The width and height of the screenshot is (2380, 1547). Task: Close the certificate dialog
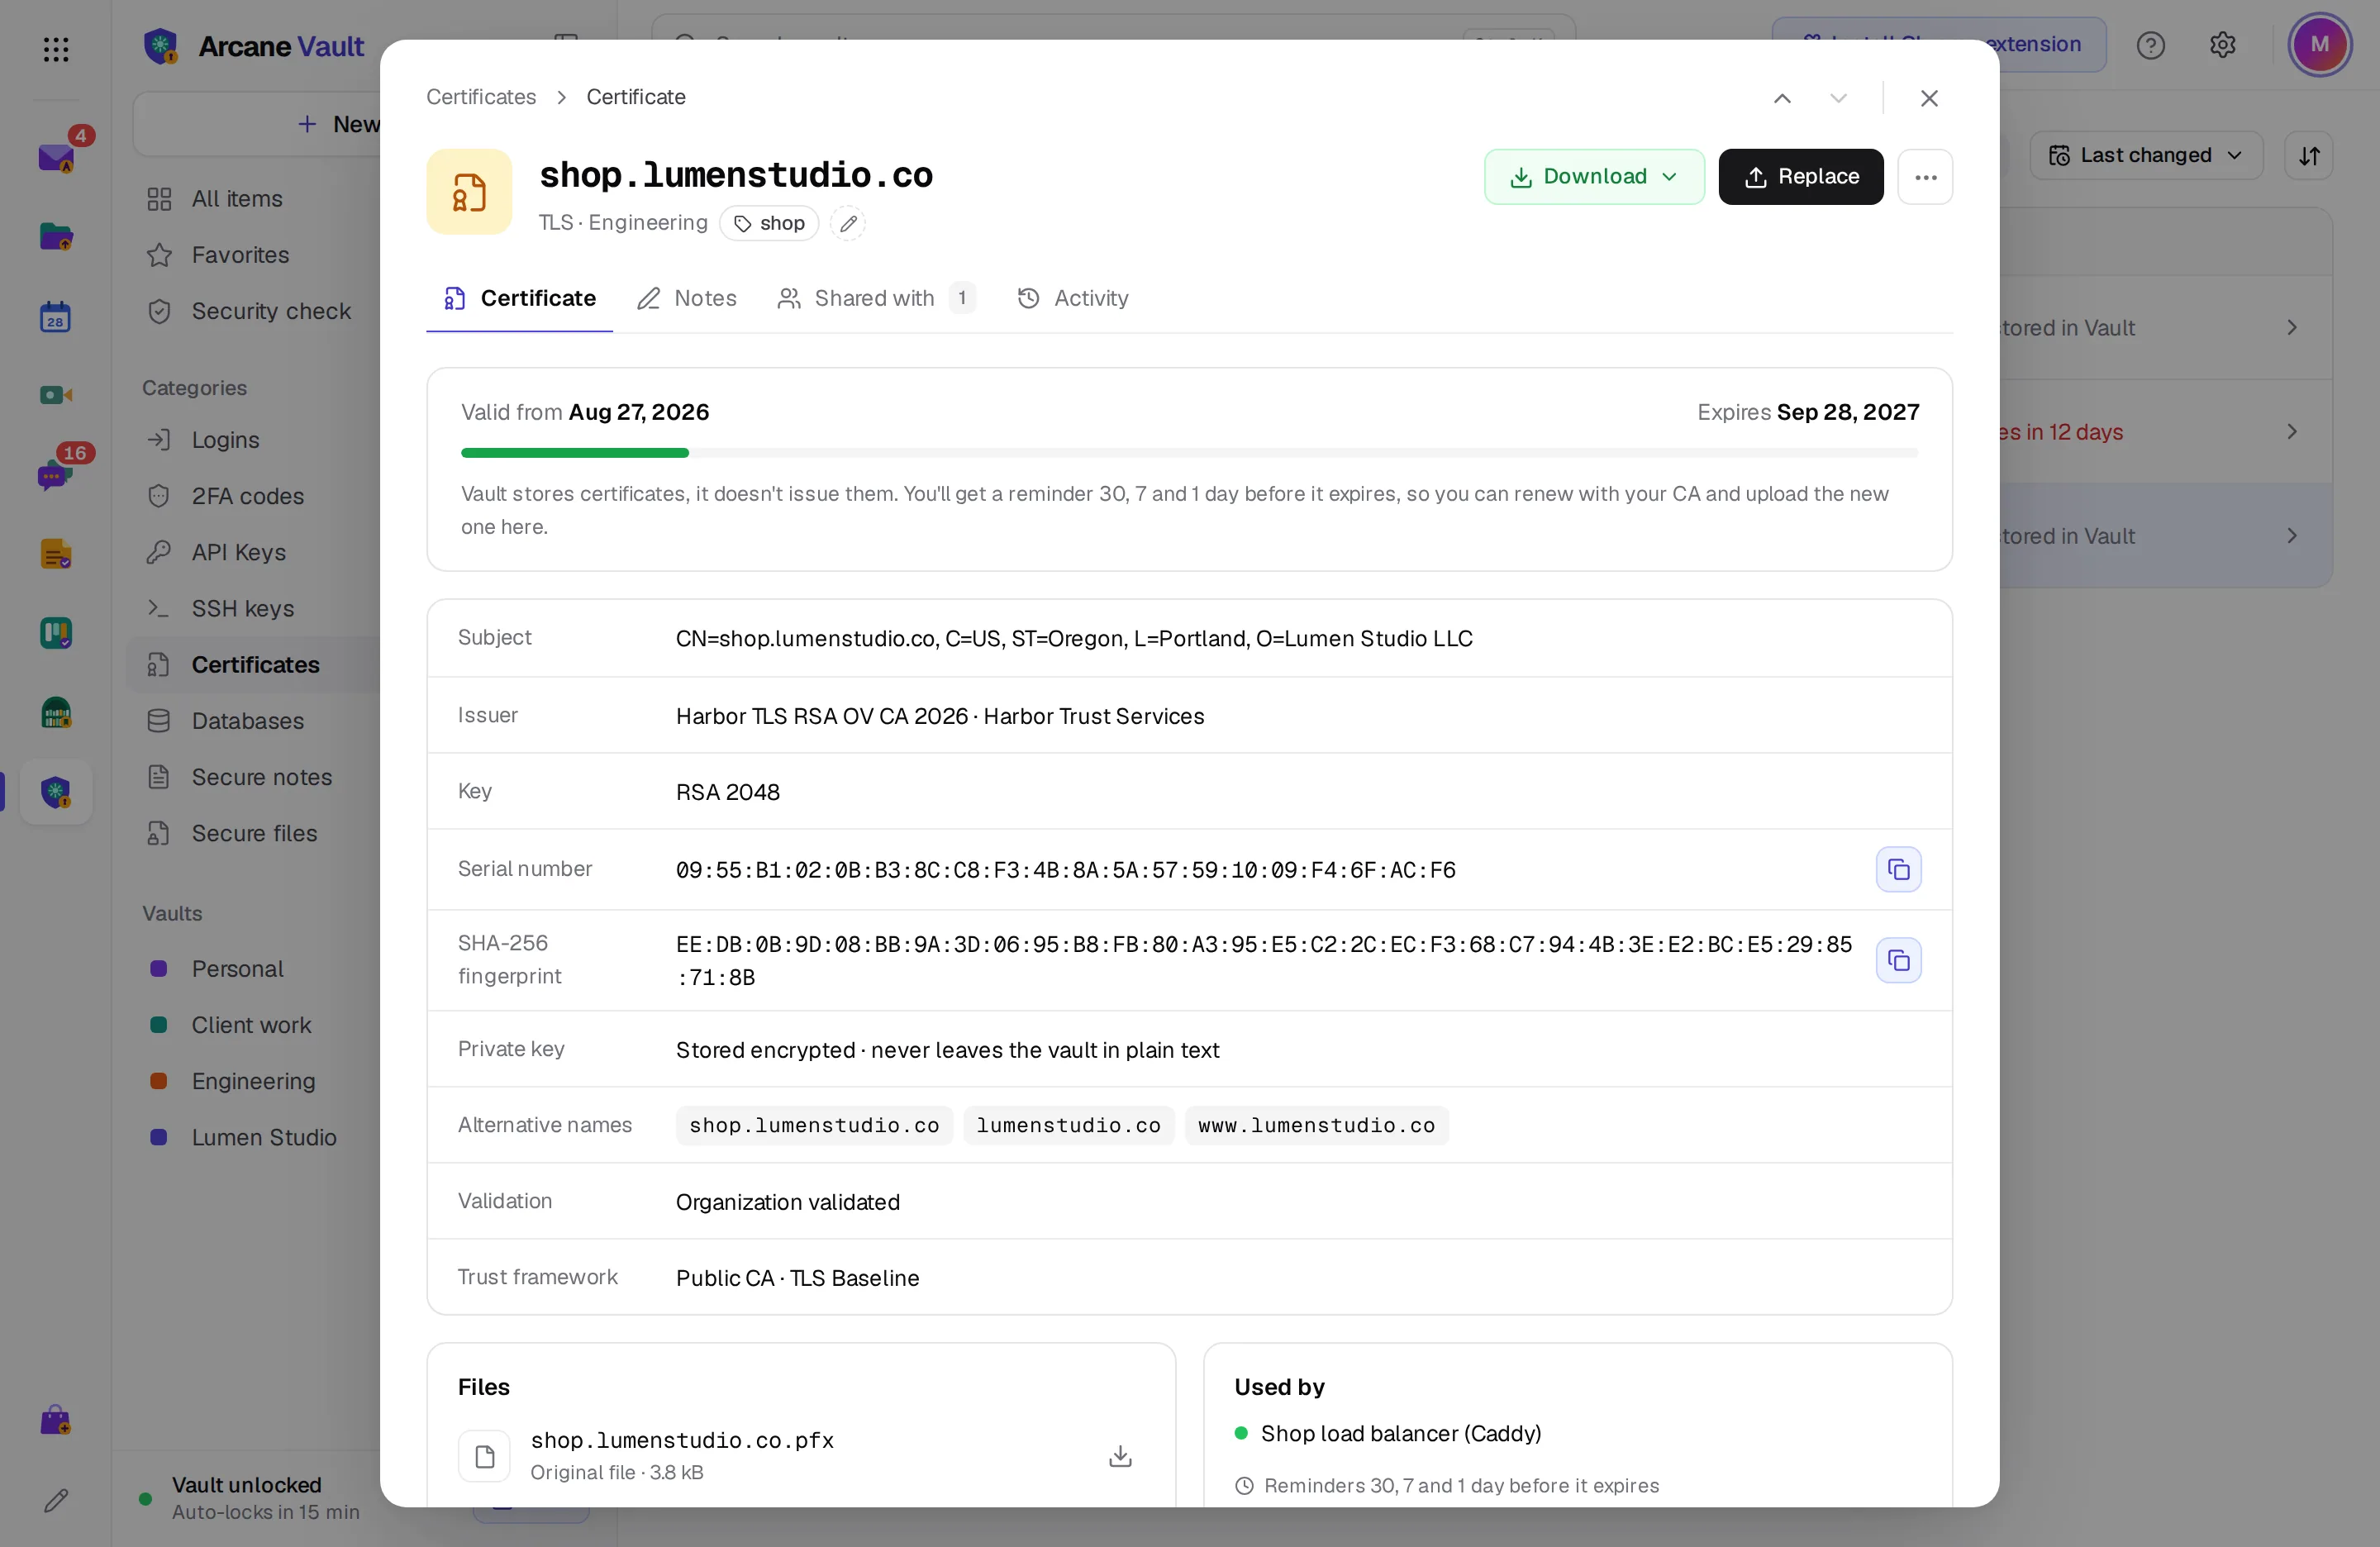click(x=1929, y=98)
